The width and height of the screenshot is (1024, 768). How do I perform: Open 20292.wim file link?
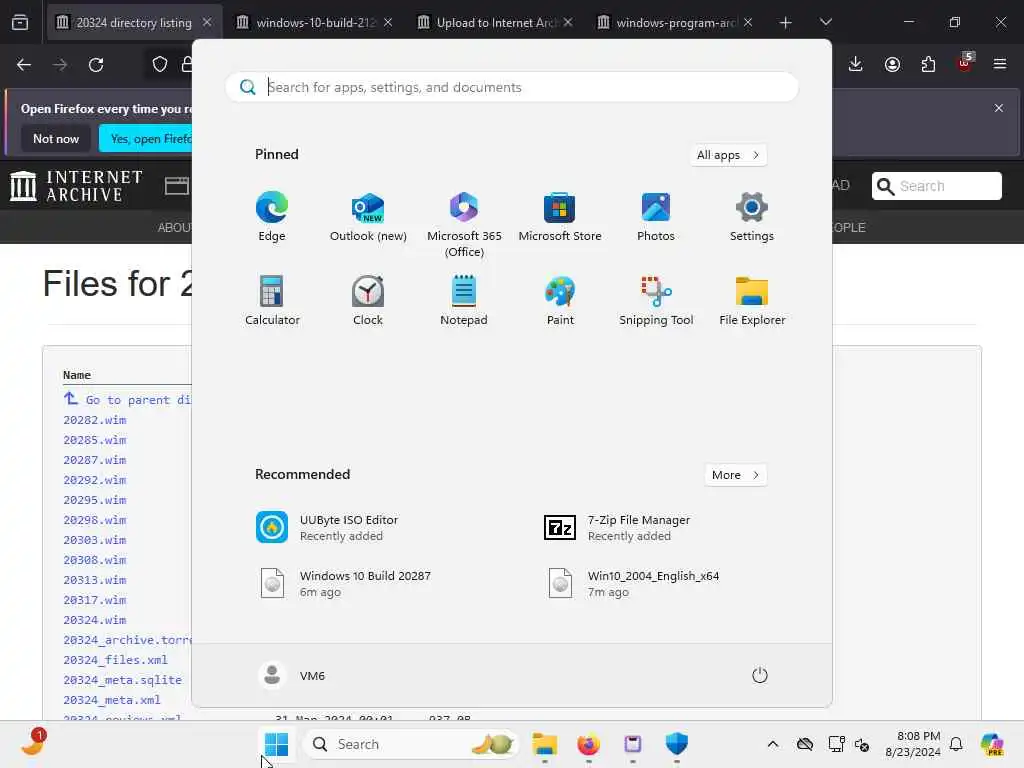[x=95, y=480]
